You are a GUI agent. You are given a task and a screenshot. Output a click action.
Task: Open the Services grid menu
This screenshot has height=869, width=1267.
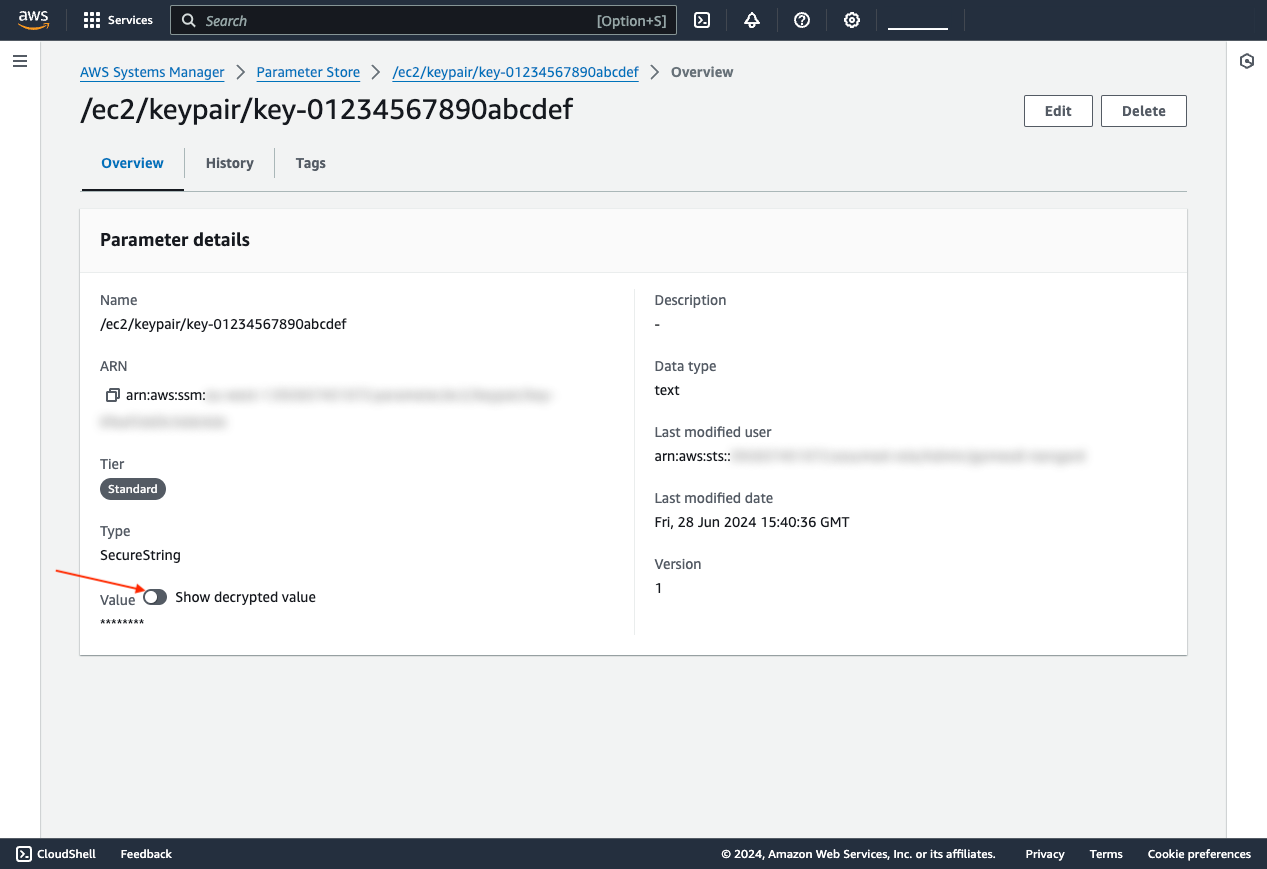click(x=117, y=20)
